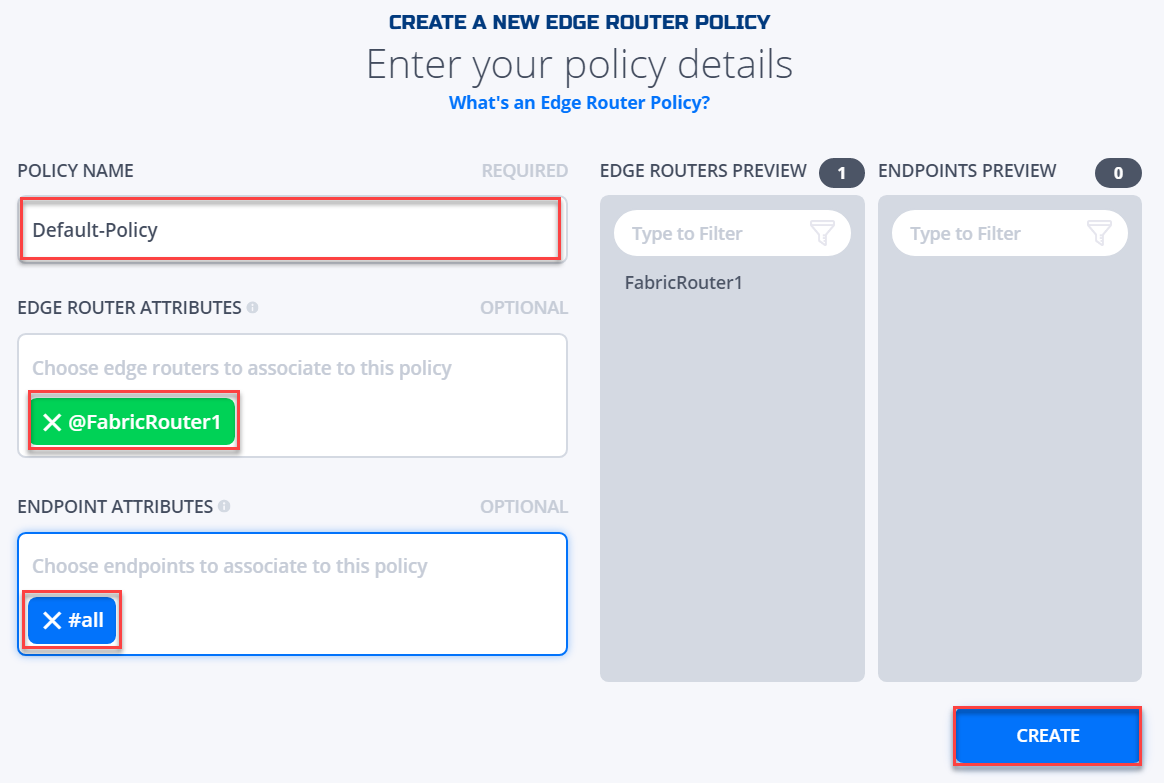Click the blue #all attribute tag

click(72, 620)
